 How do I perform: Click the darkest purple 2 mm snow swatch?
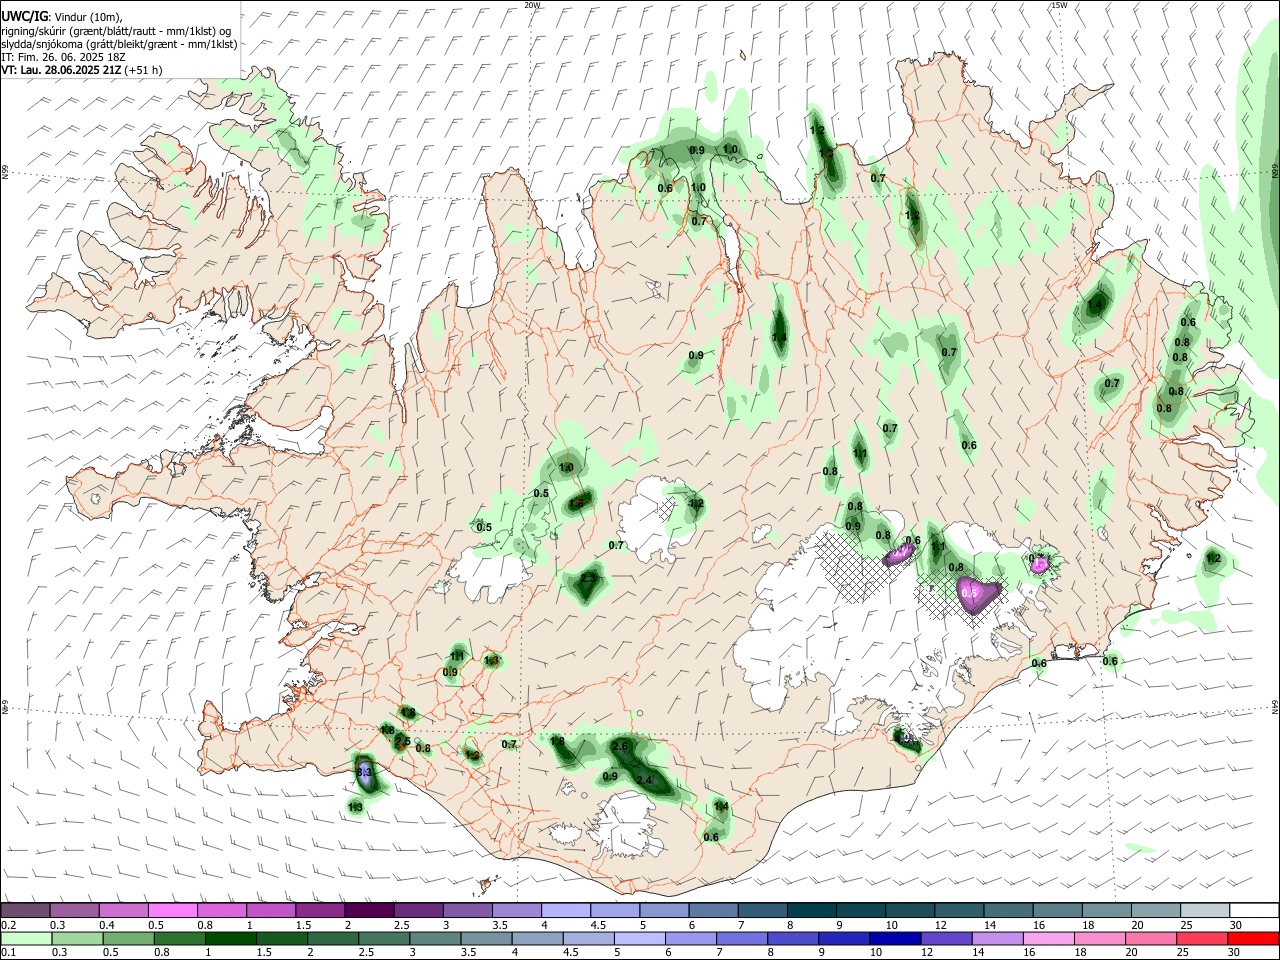pyautogui.click(x=369, y=911)
